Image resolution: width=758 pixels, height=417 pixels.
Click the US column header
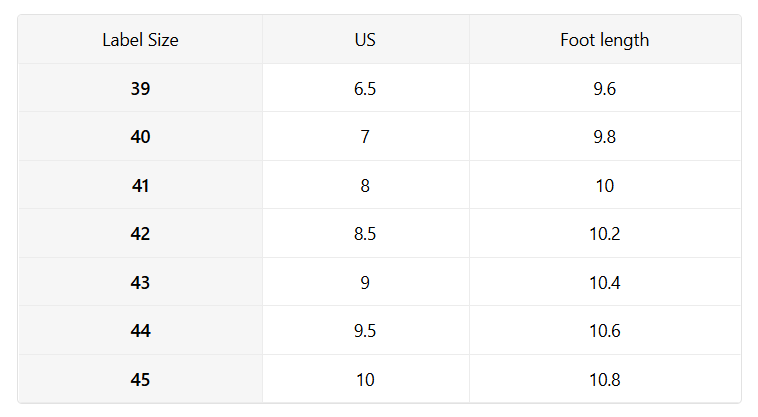pyautogui.click(x=365, y=40)
